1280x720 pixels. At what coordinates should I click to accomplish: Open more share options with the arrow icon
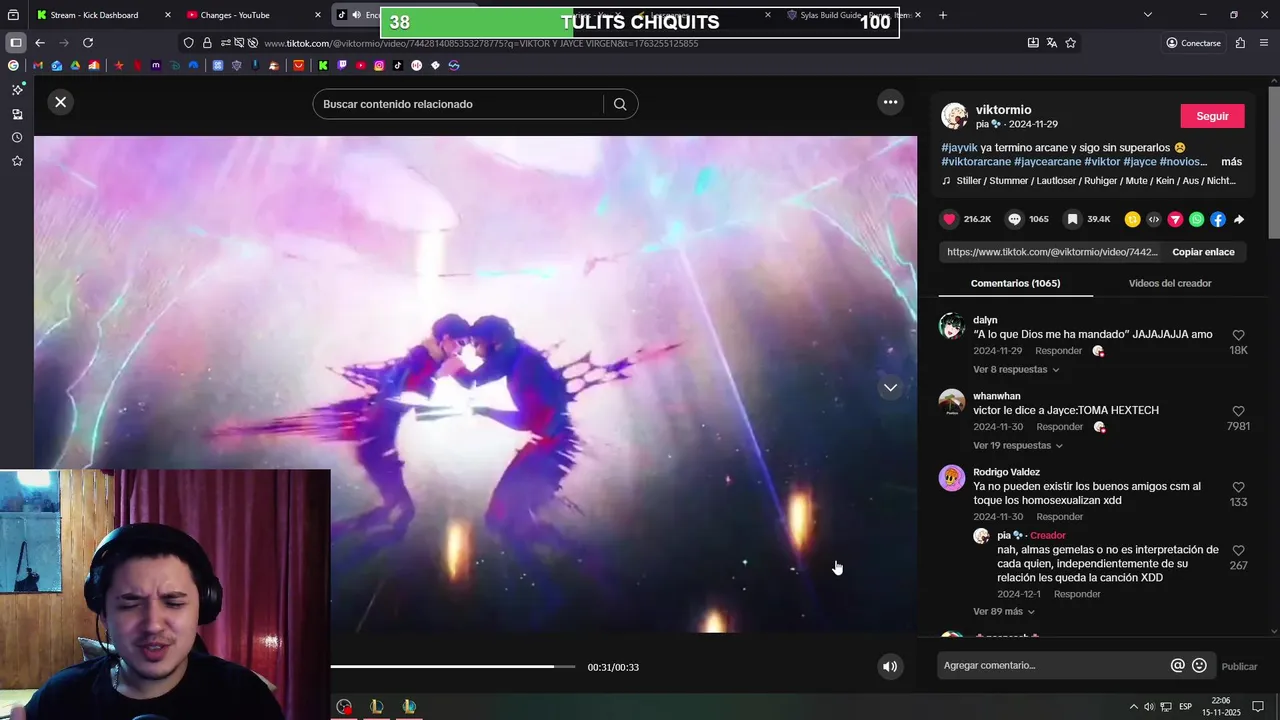point(1239,219)
